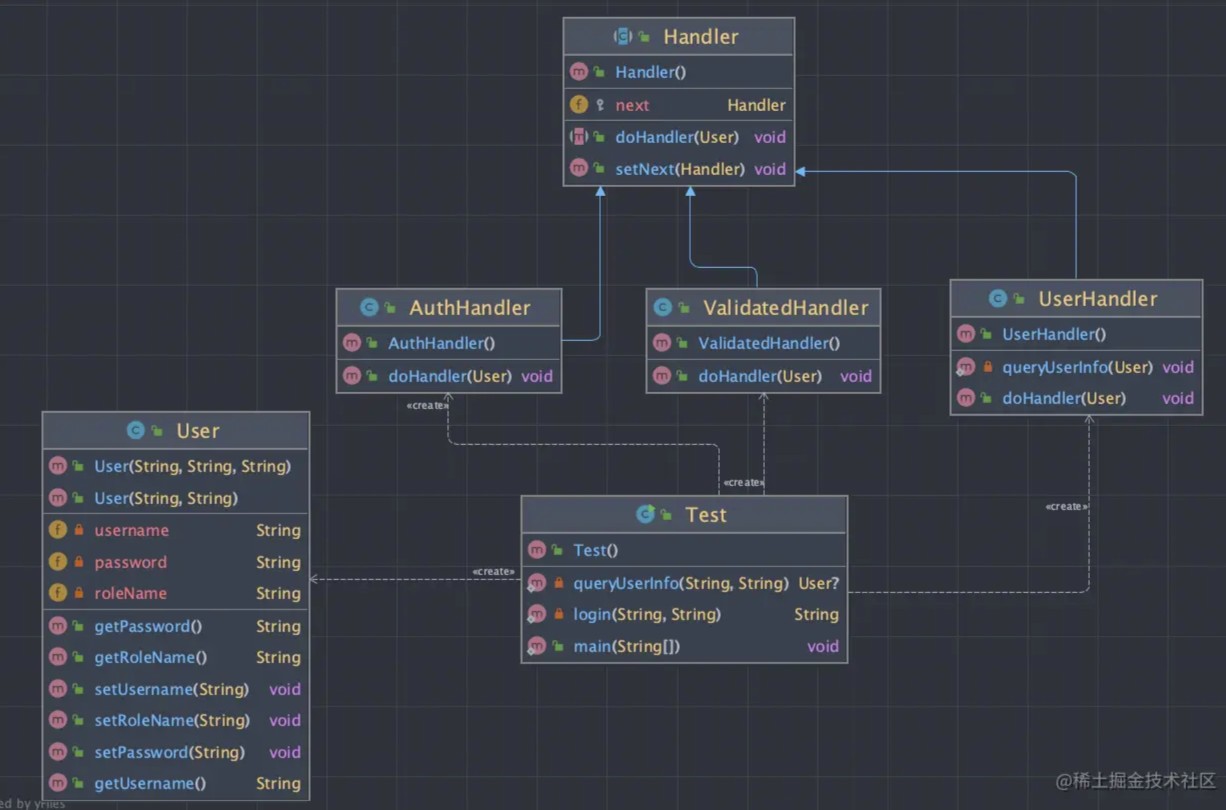Click the lock icon beside roleName field
Viewport: 1226px width, 810px height.
point(79,593)
